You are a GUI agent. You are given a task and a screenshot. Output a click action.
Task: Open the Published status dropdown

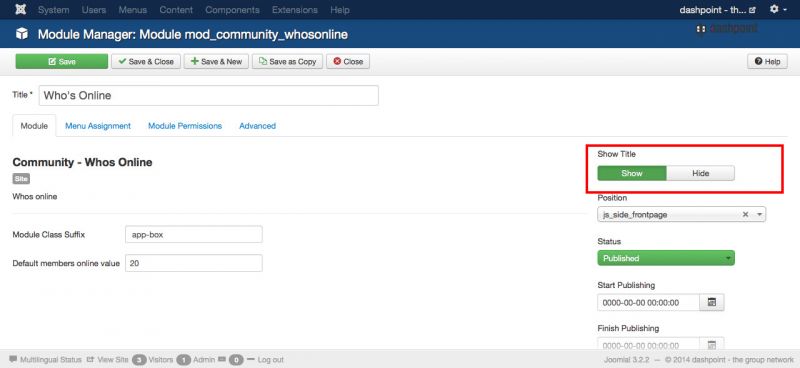pyautogui.click(x=666, y=258)
